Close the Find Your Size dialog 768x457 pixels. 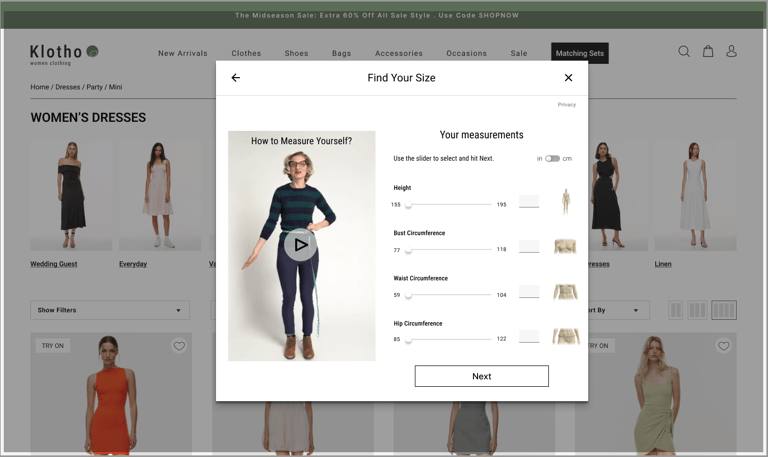point(568,77)
